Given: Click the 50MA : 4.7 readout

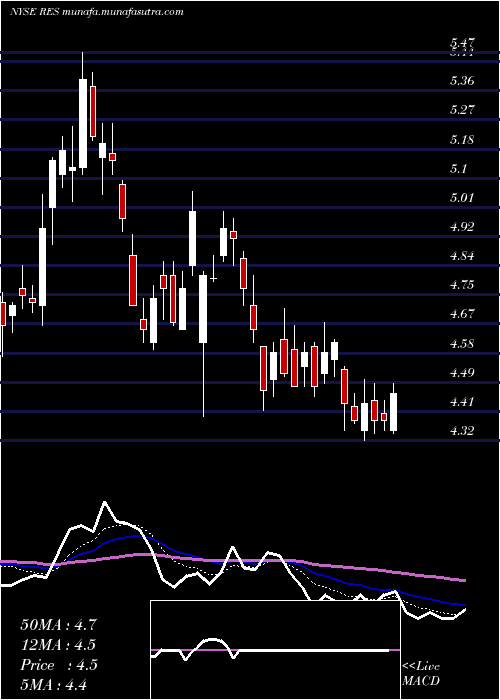Looking at the screenshot, I should tap(58, 625).
